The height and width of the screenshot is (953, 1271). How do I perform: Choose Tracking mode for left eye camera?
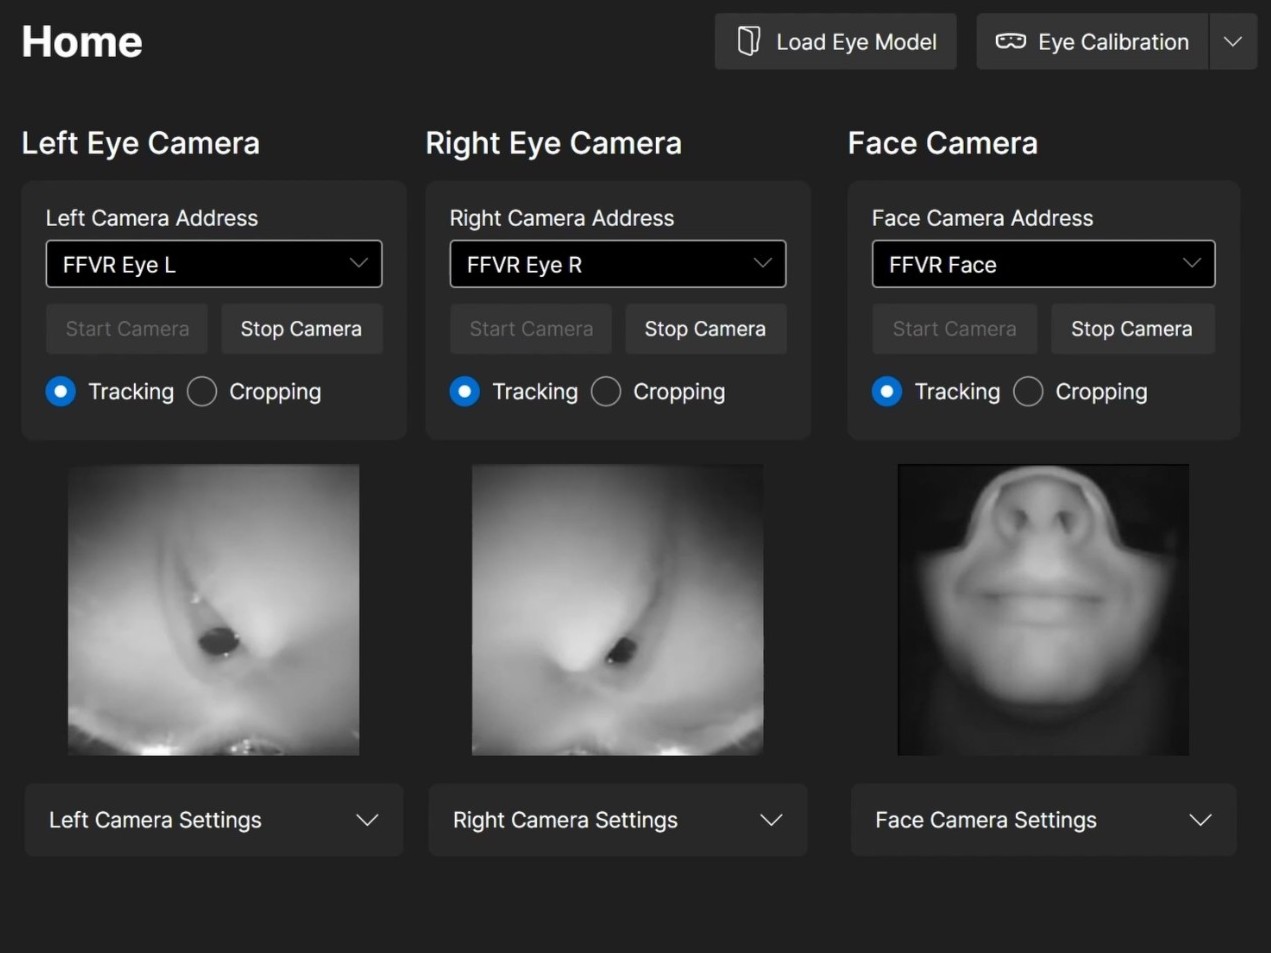point(61,392)
